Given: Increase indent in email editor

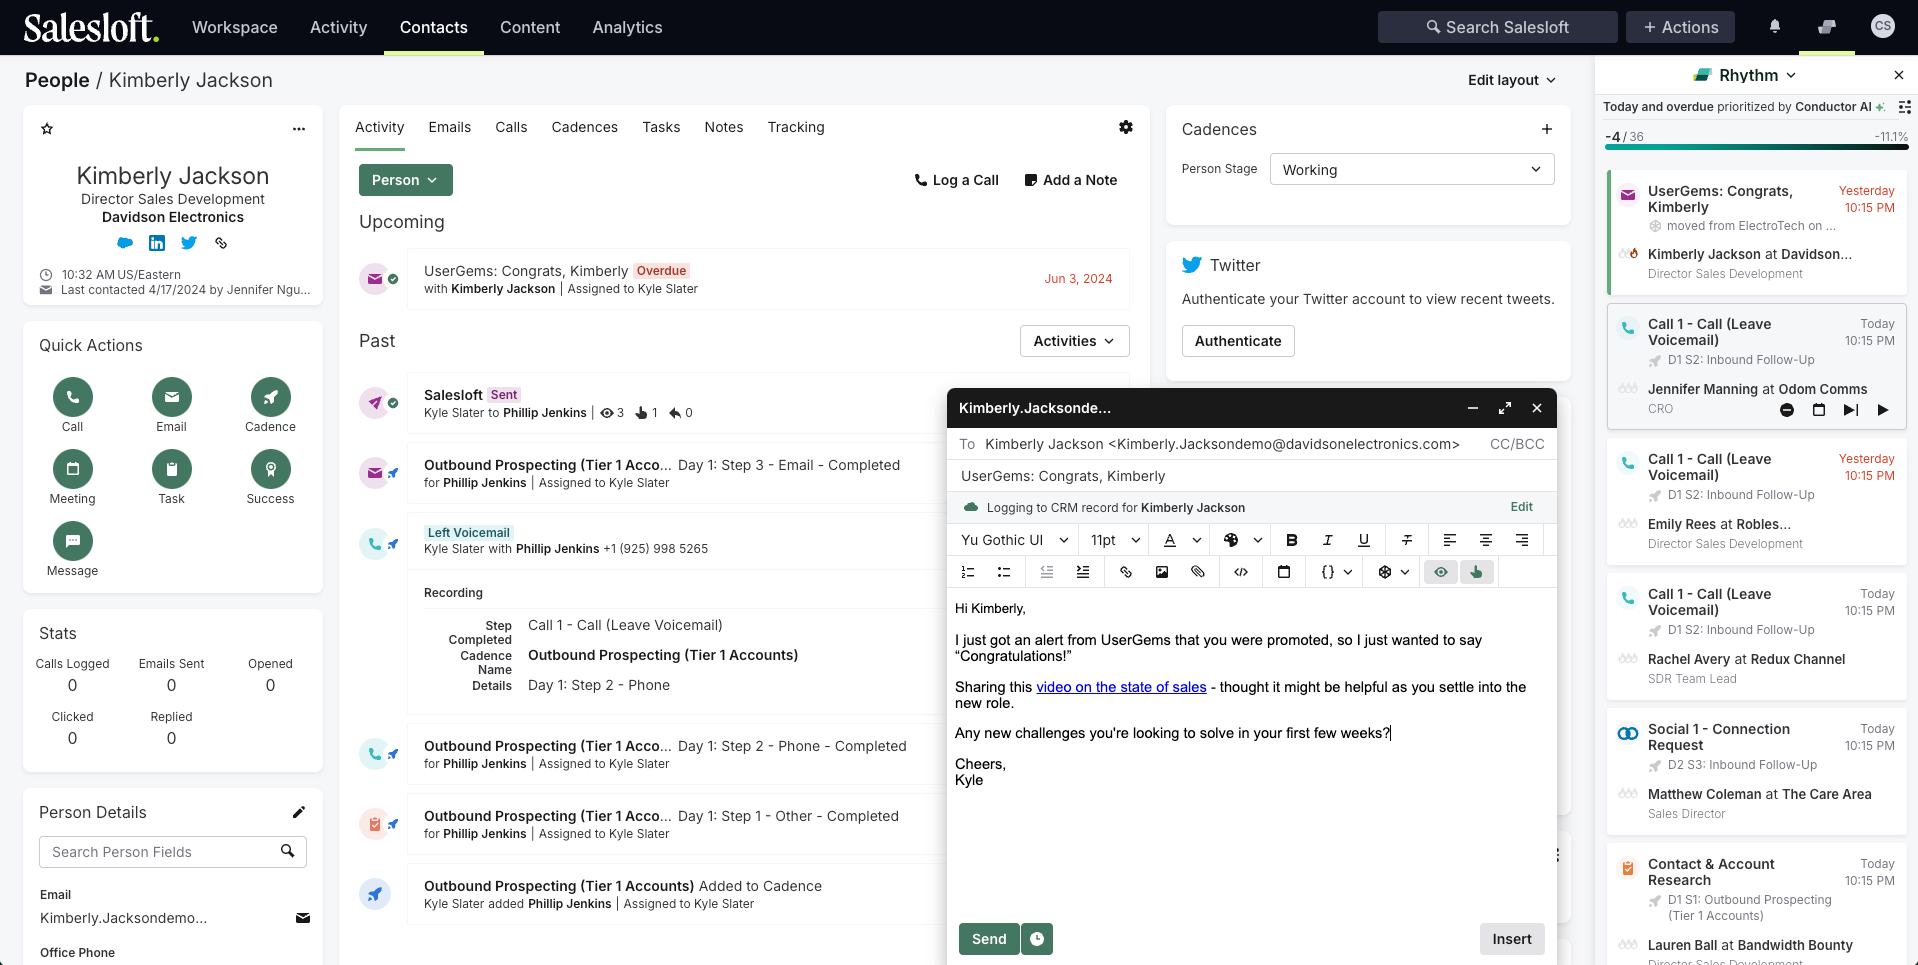Looking at the screenshot, I should pos(1083,572).
